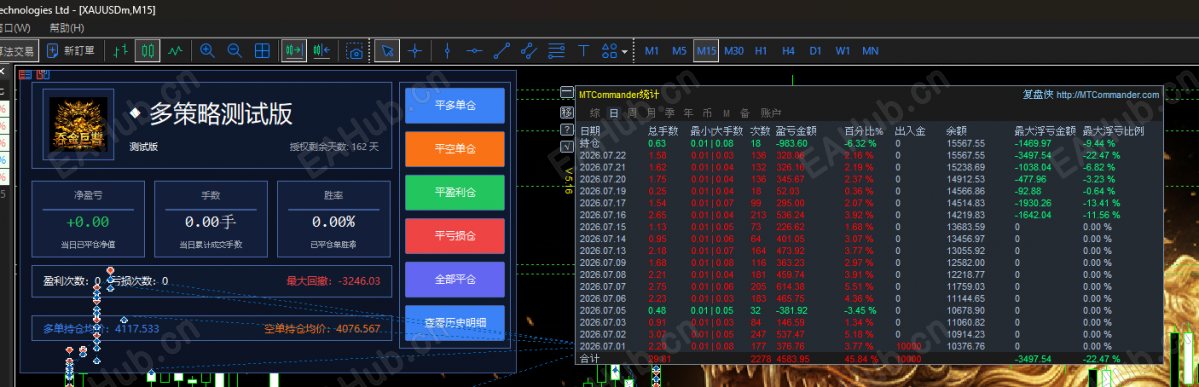
Task: Open the http://MTCommander.com link
Action: click(1108, 95)
